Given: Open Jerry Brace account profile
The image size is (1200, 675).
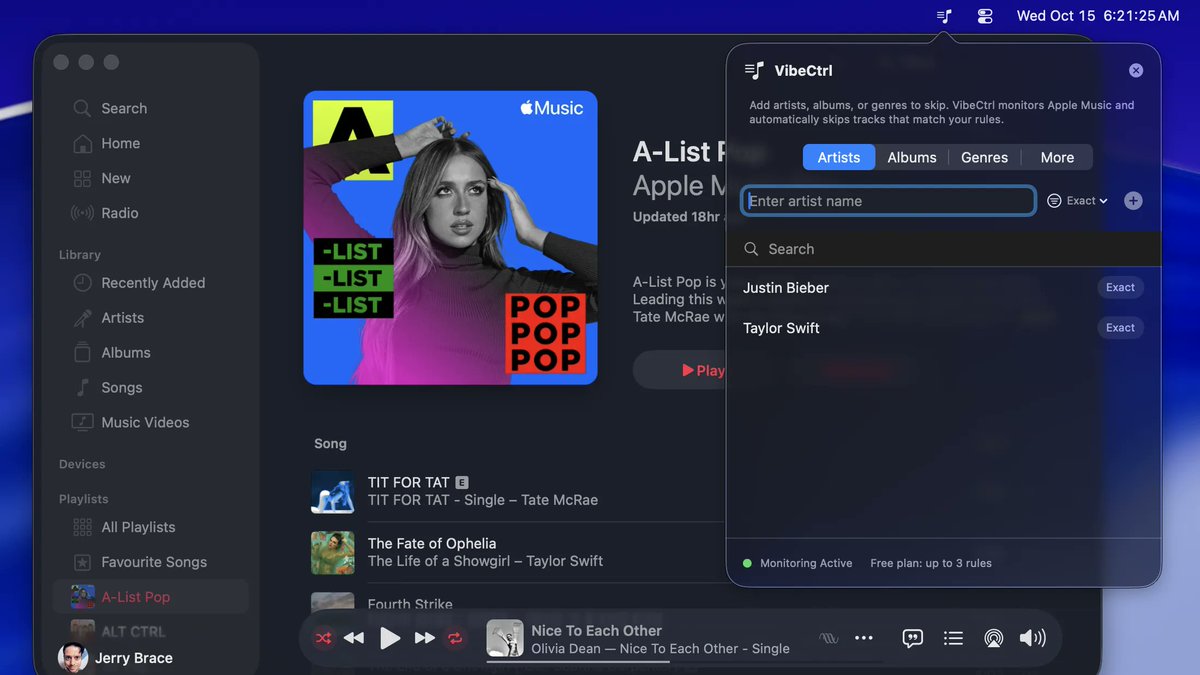Looking at the screenshot, I should click(x=116, y=658).
